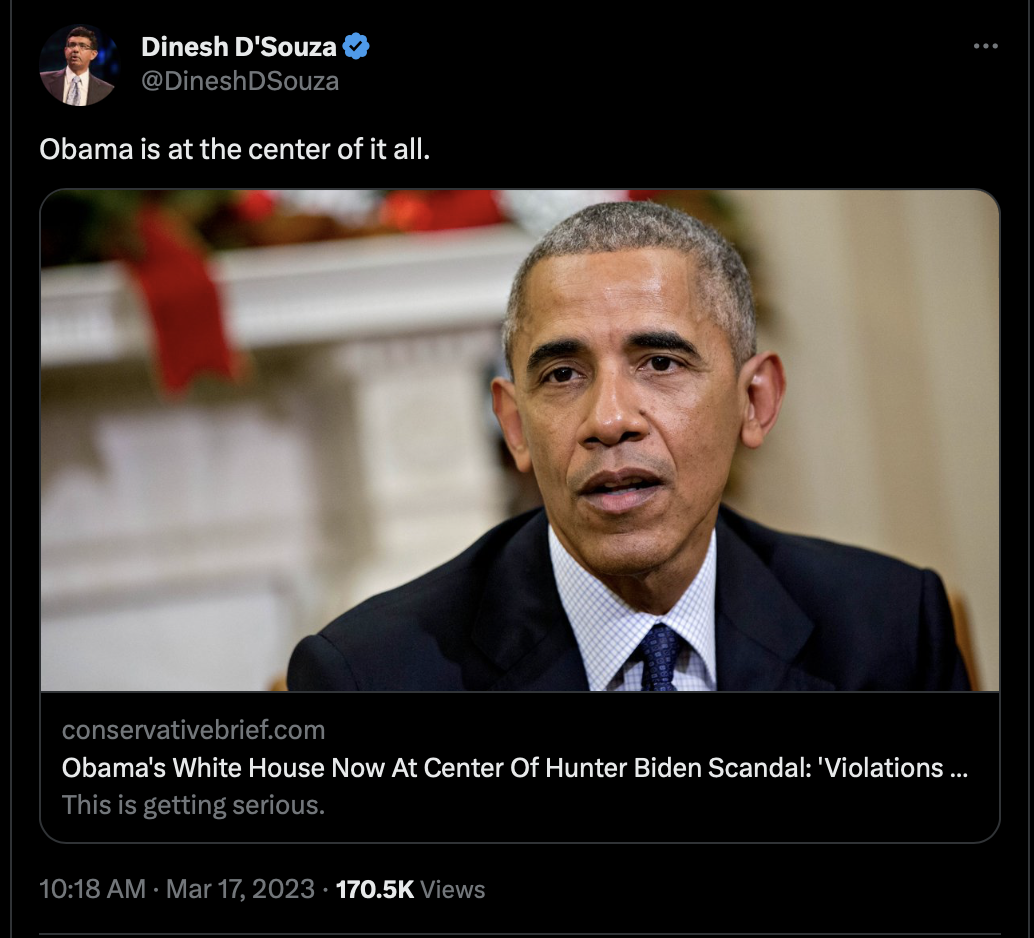Image resolution: width=1034 pixels, height=938 pixels.
Task: Click the 10:18 AM timestamp
Action: (92, 889)
